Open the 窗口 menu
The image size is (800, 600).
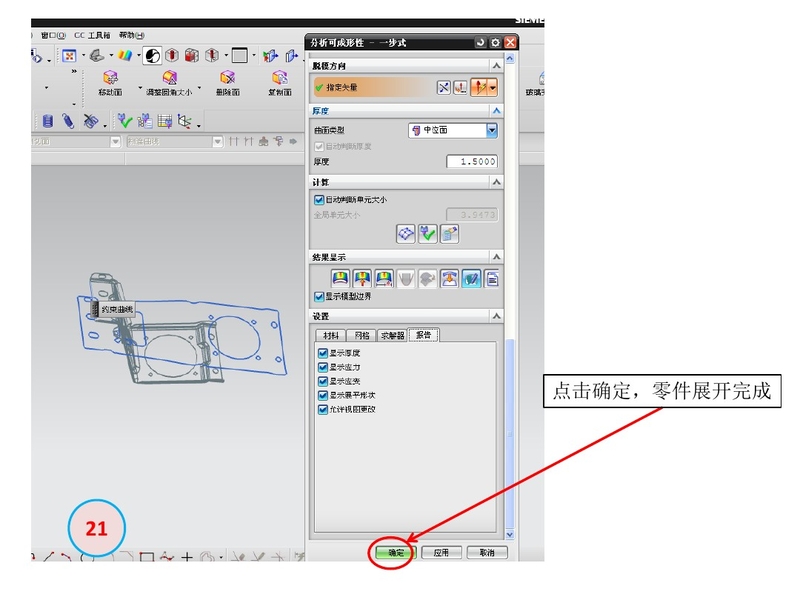click(x=54, y=35)
